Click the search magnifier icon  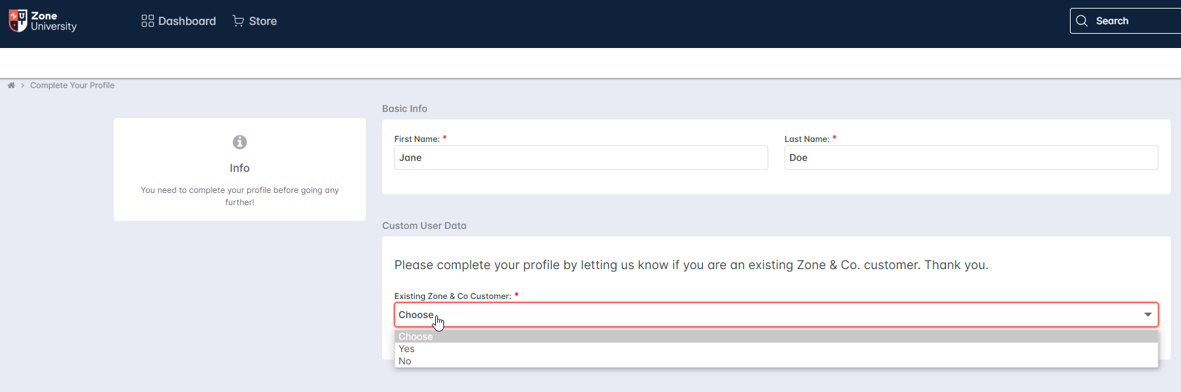(1082, 21)
